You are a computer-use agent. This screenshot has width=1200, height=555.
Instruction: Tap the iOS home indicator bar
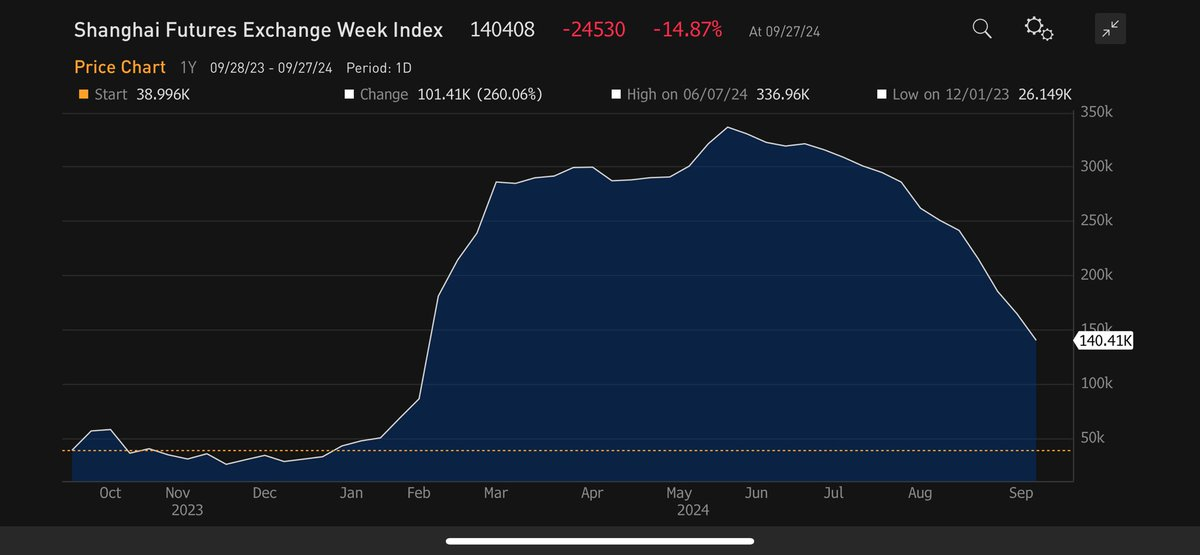(x=600, y=541)
